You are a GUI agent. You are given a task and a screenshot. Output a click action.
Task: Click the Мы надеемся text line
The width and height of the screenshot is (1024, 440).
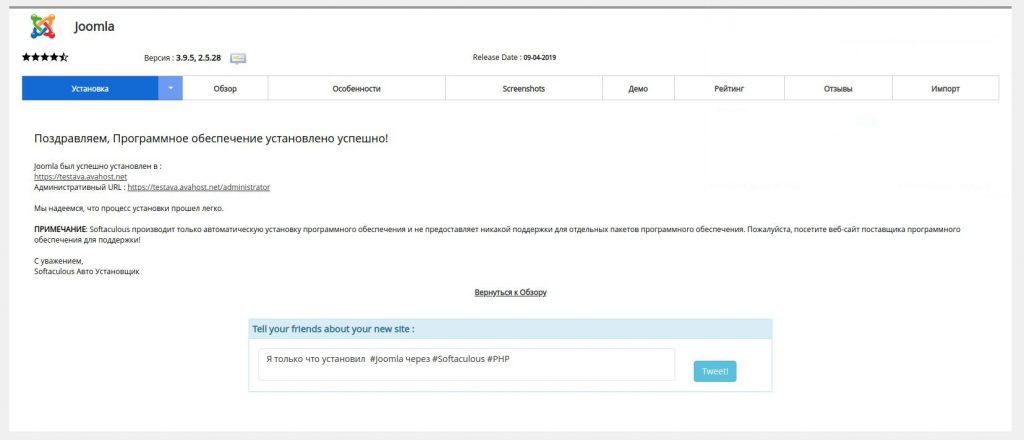[x=129, y=208]
